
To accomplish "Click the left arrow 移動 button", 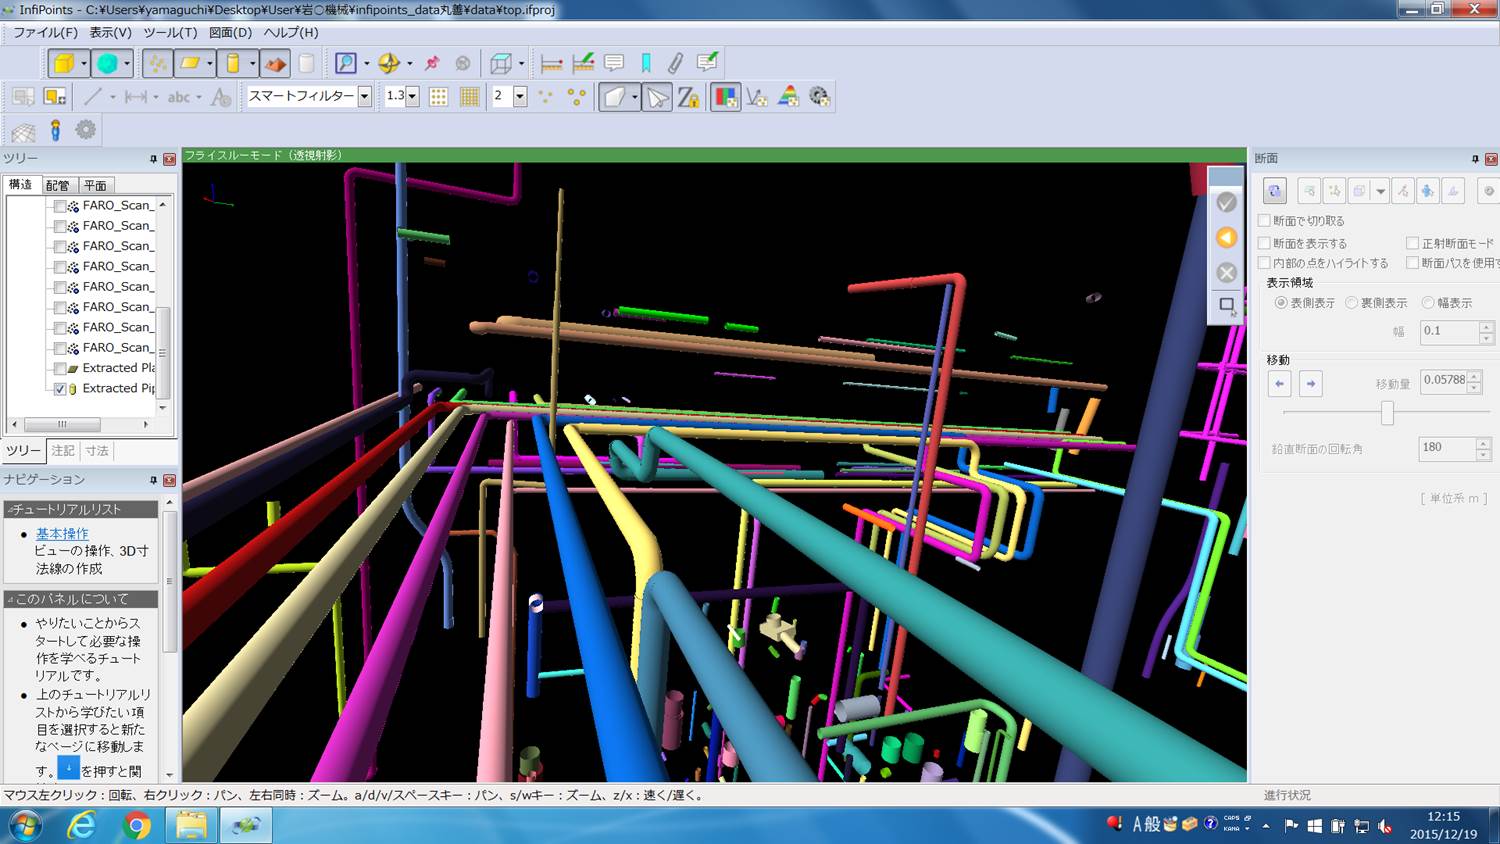I will 1279,383.
